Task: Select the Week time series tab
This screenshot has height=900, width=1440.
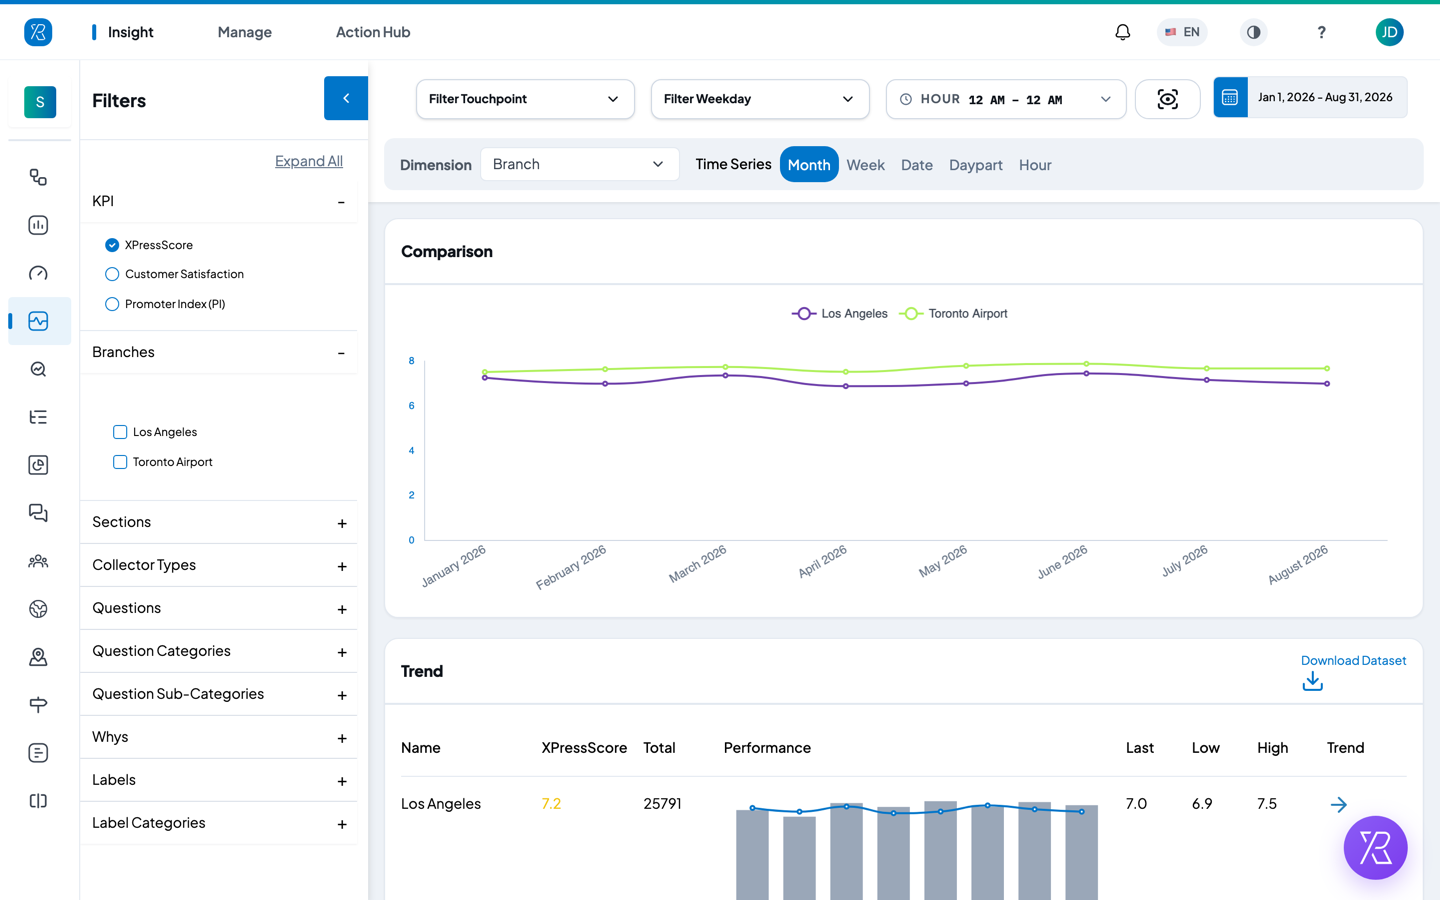Action: [865, 165]
